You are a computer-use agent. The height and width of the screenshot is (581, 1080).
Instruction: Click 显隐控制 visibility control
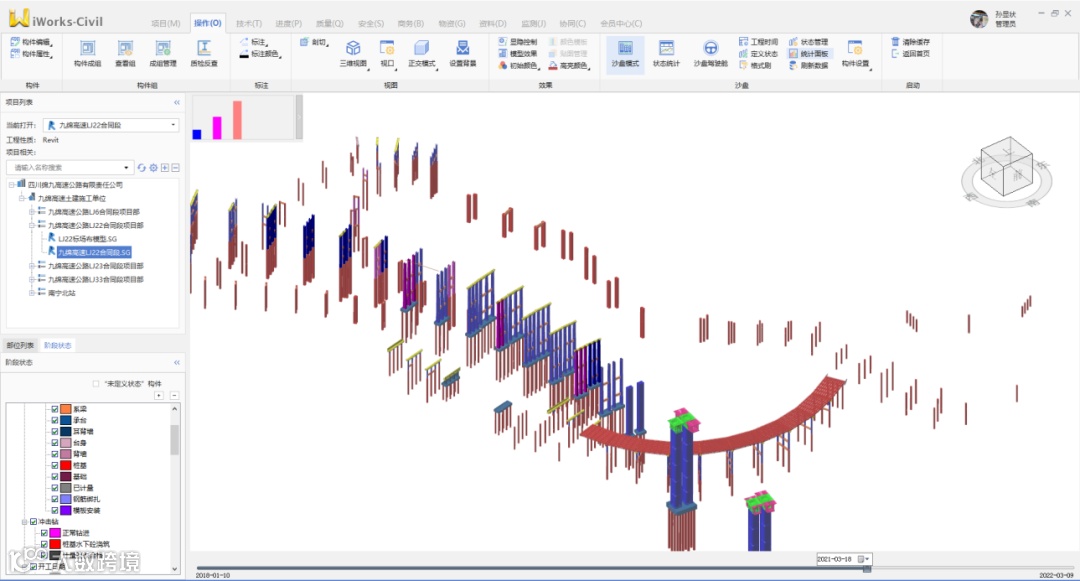[x=517, y=42]
